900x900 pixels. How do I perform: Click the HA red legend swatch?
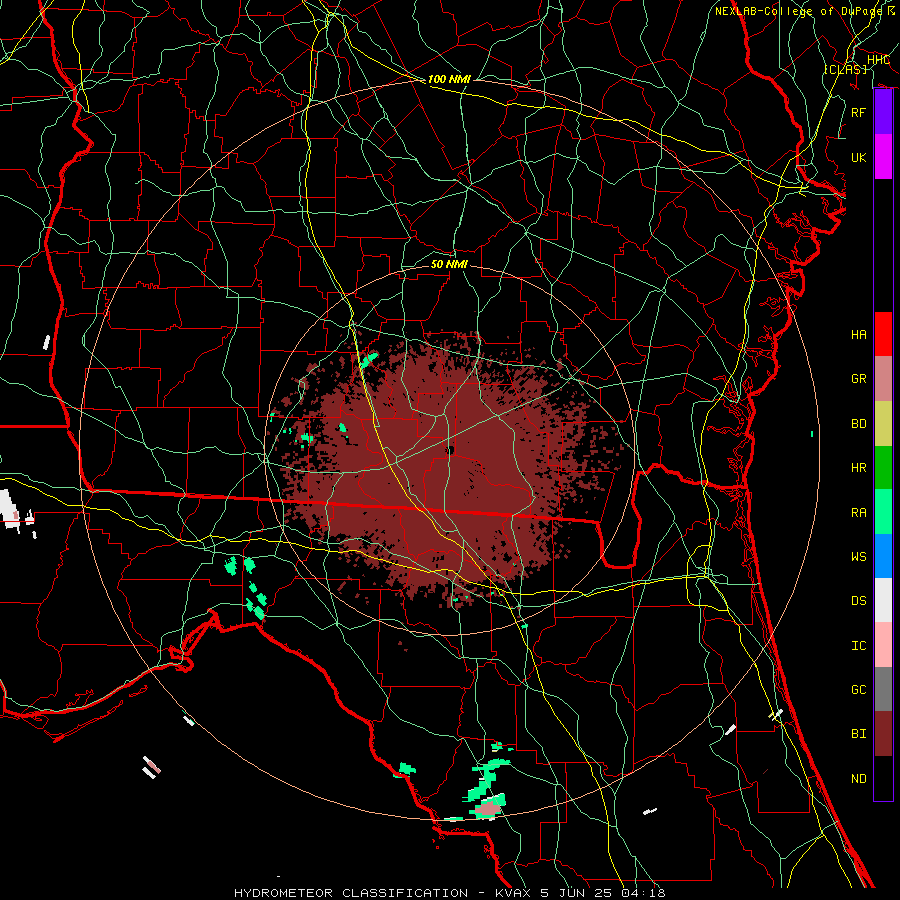pyautogui.click(x=883, y=334)
